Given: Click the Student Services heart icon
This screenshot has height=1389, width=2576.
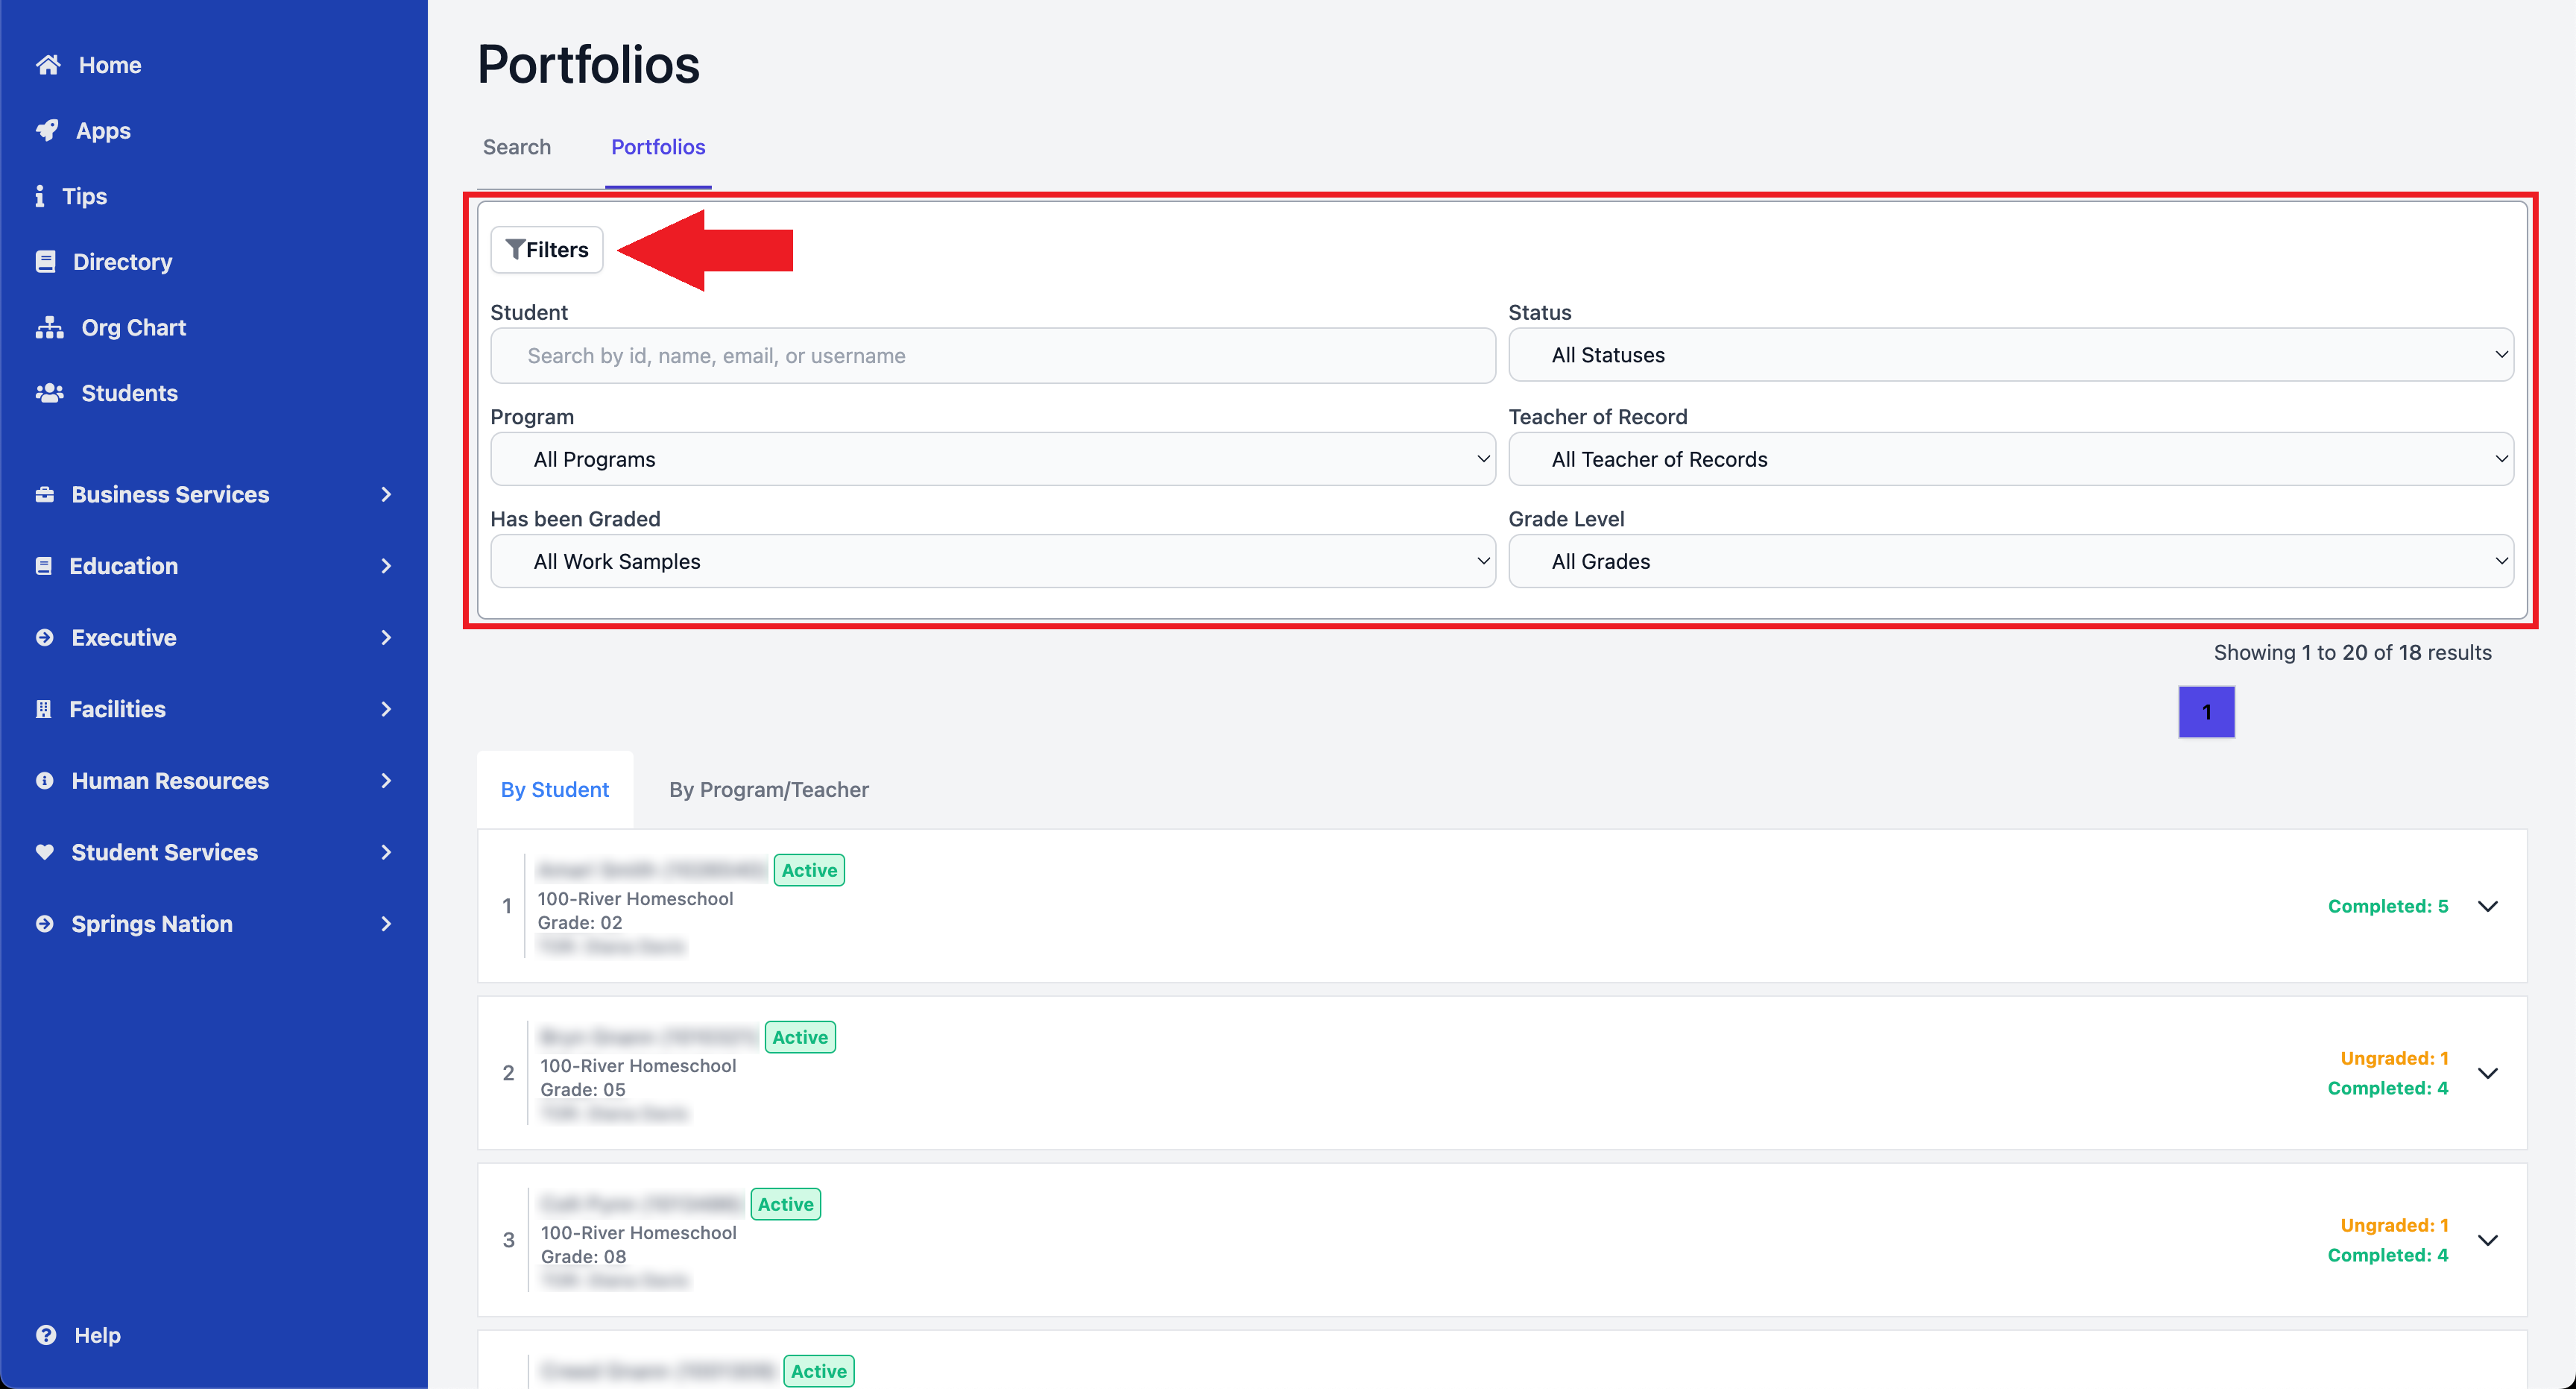Looking at the screenshot, I should 46,851.
